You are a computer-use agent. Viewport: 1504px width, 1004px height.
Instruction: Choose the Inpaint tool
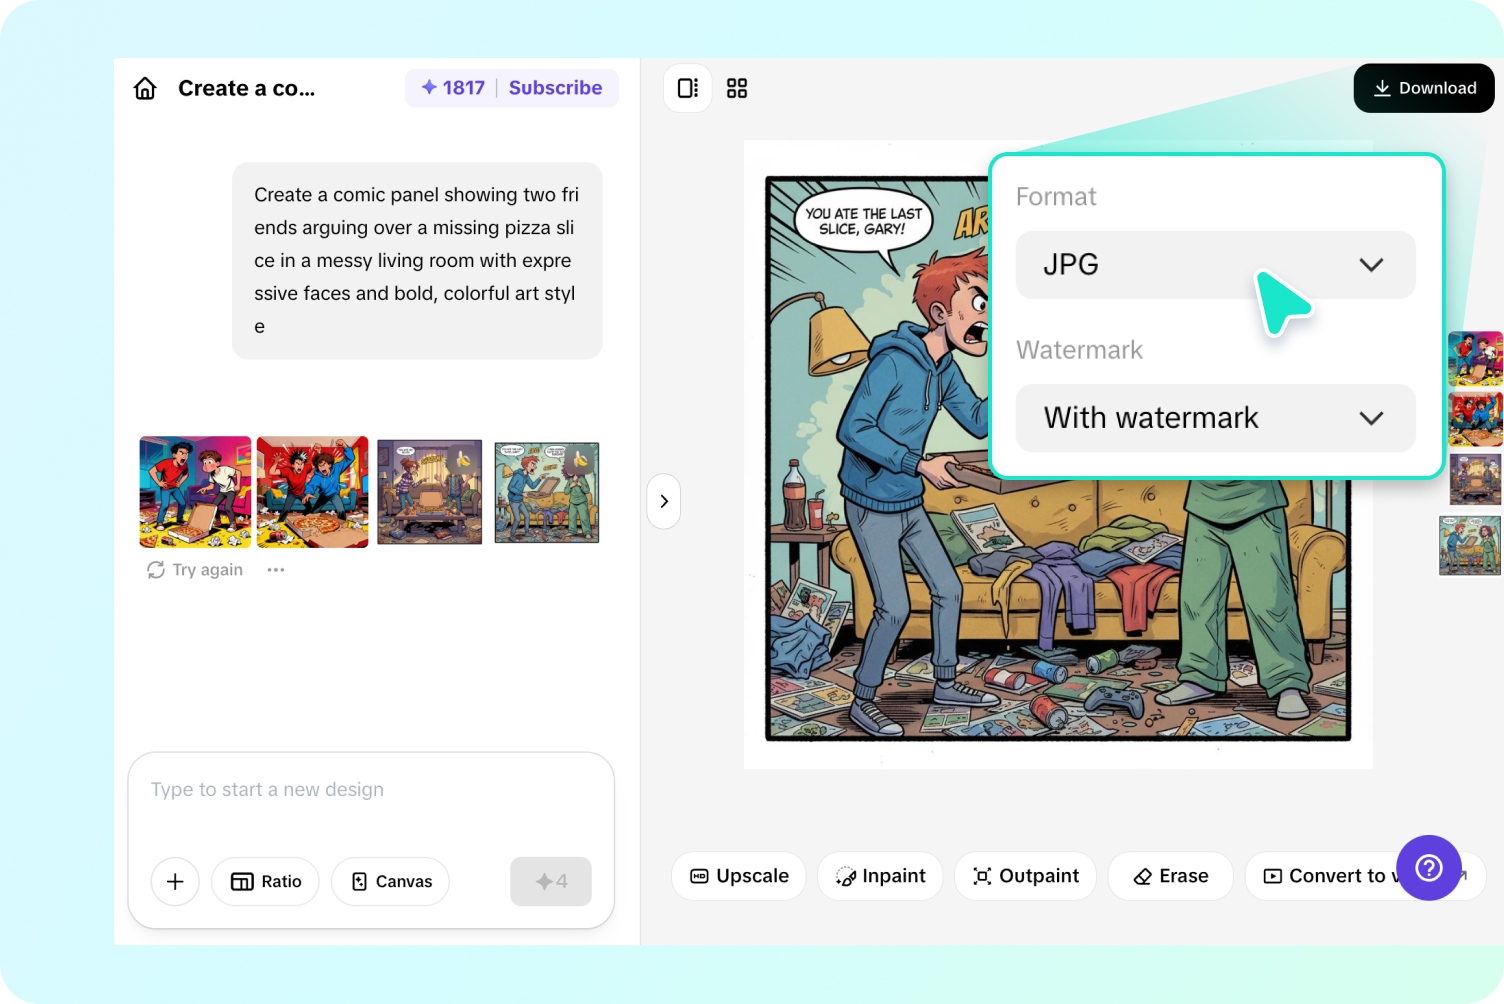pyautogui.click(x=880, y=876)
